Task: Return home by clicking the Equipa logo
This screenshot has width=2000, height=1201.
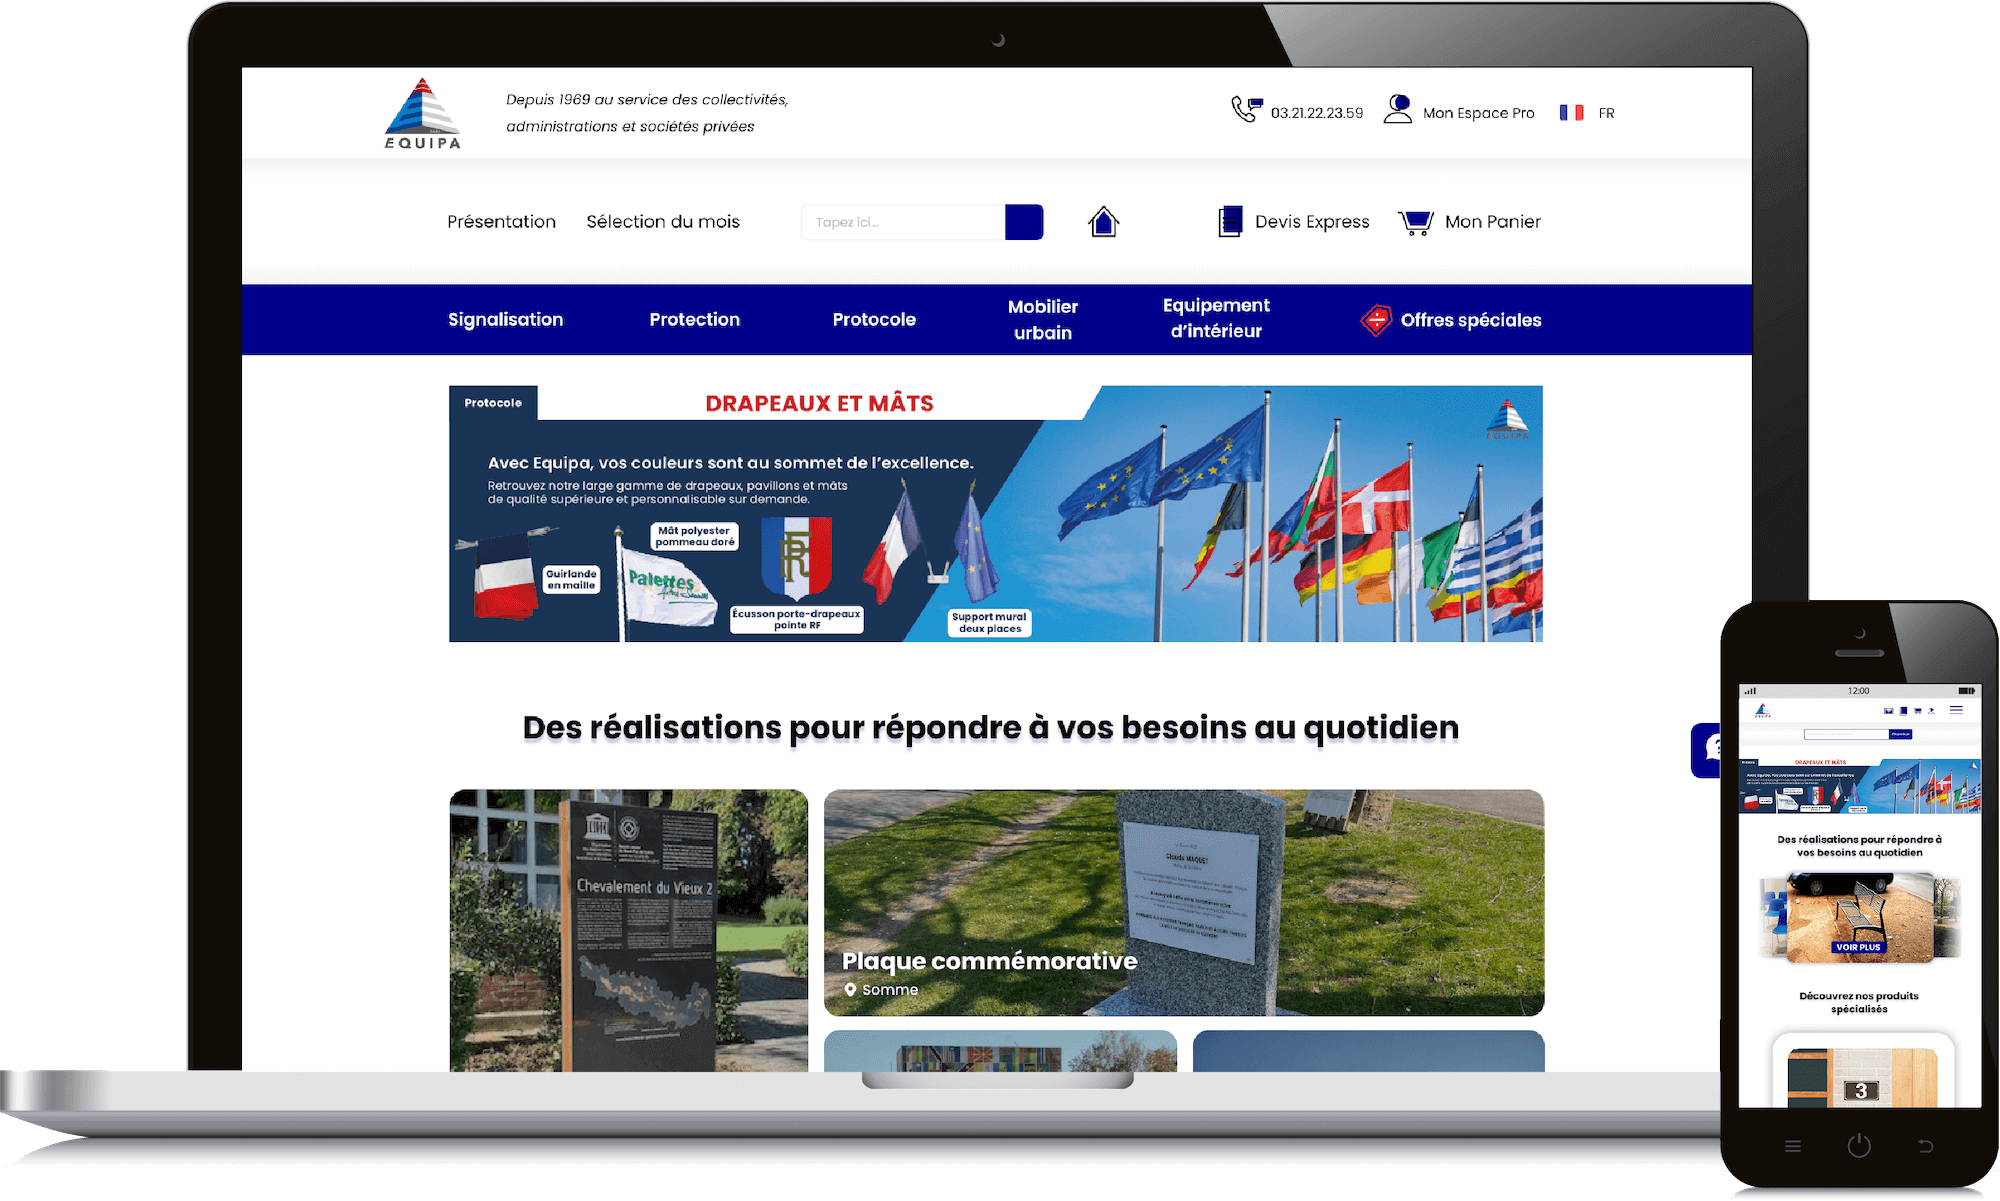Action: (421, 112)
